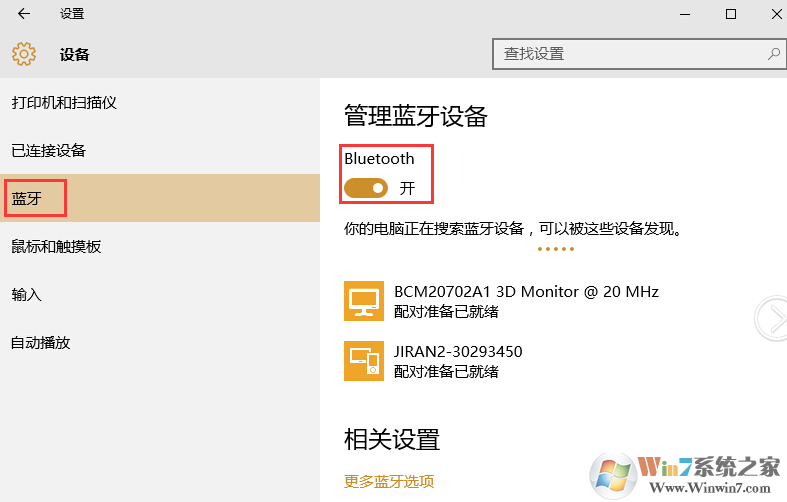
Task: Select 蓝牙 in the sidebar
Action: point(27,198)
